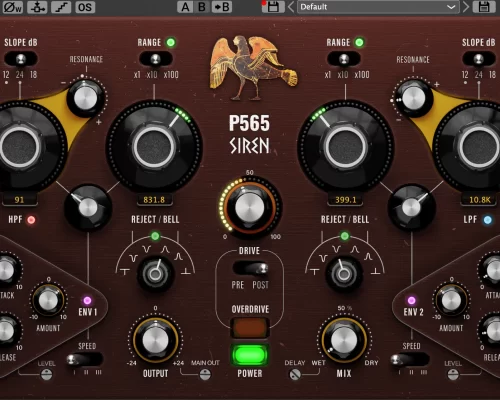Toggle the OS oversampling button
500x400 pixels.
[x=85, y=7]
